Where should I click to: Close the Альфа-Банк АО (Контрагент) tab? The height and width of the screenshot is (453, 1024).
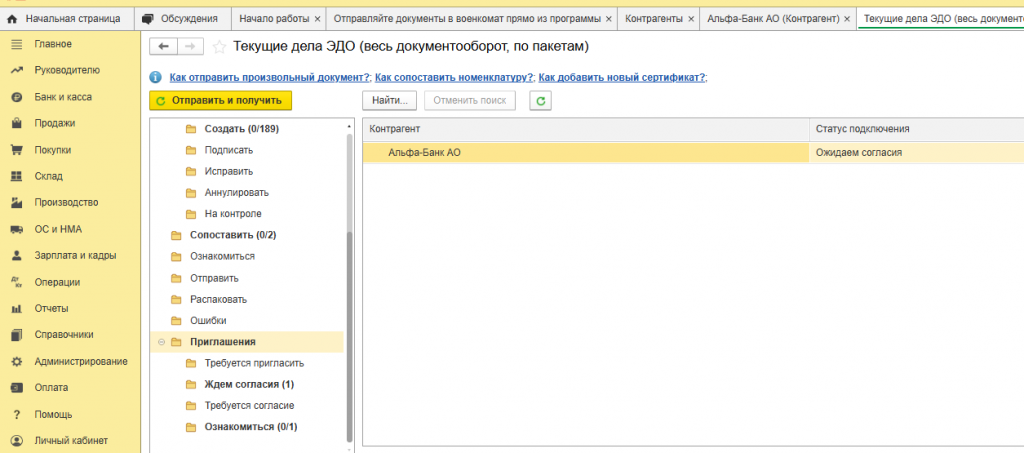(847, 19)
